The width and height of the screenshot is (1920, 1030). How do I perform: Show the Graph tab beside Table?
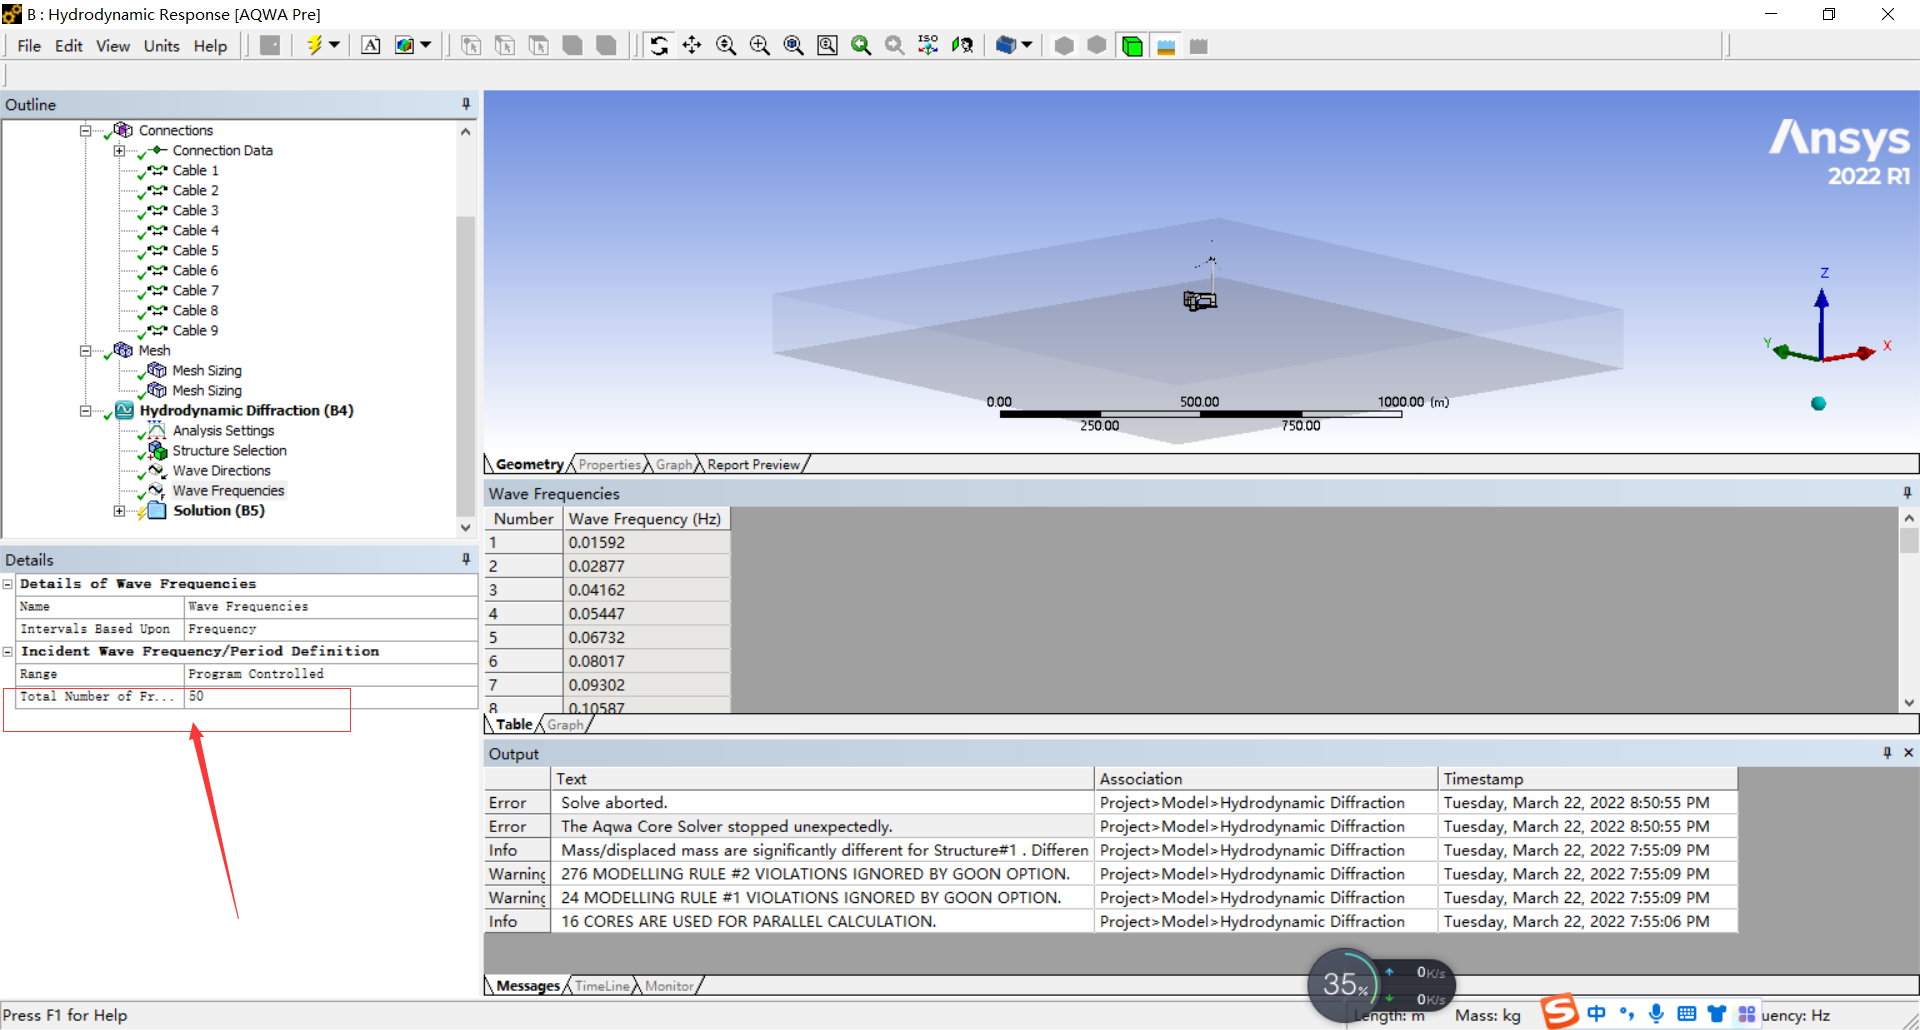point(565,725)
